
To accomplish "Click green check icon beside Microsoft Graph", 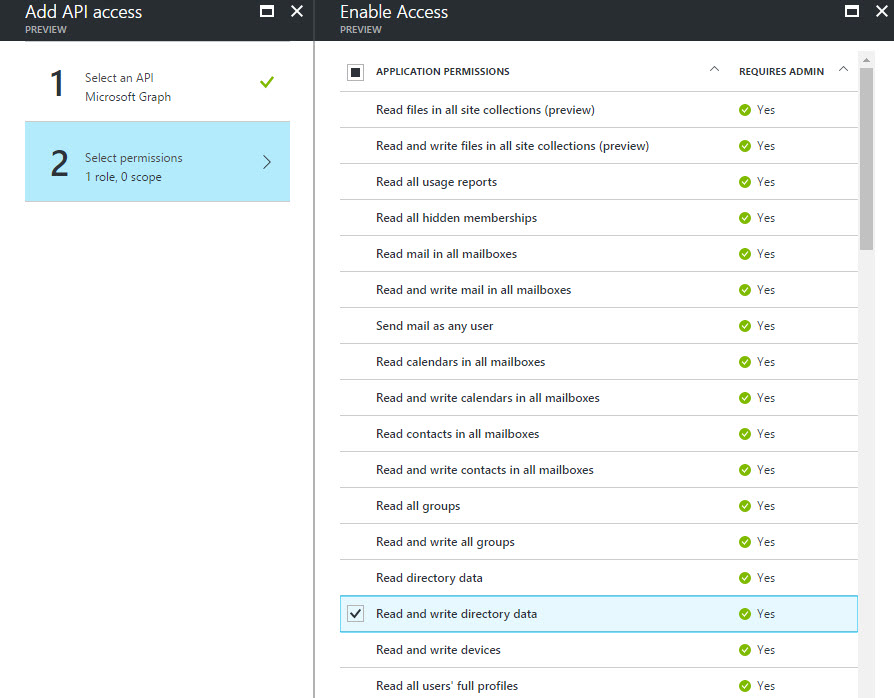I will pos(266,83).
